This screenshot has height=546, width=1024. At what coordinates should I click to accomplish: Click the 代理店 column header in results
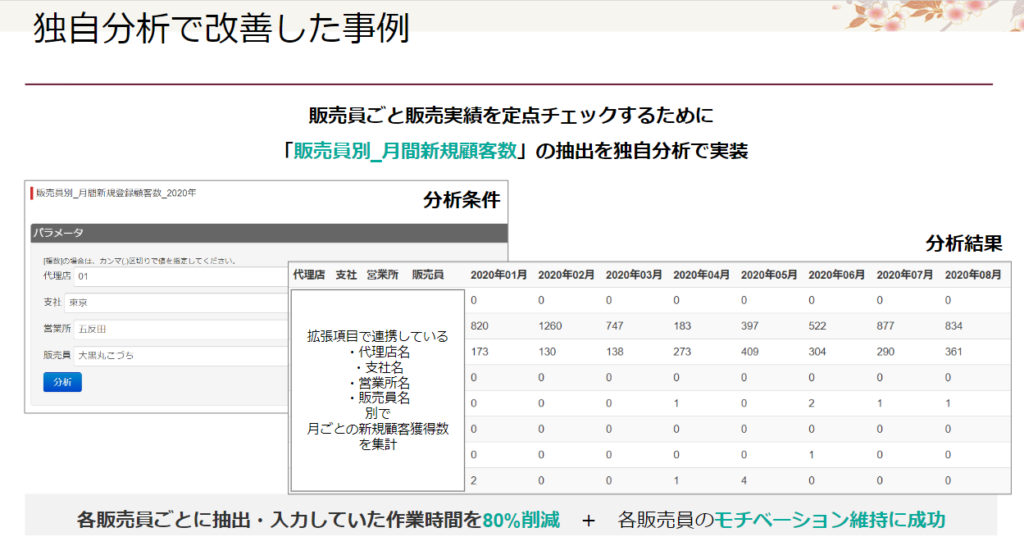click(308, 274)
